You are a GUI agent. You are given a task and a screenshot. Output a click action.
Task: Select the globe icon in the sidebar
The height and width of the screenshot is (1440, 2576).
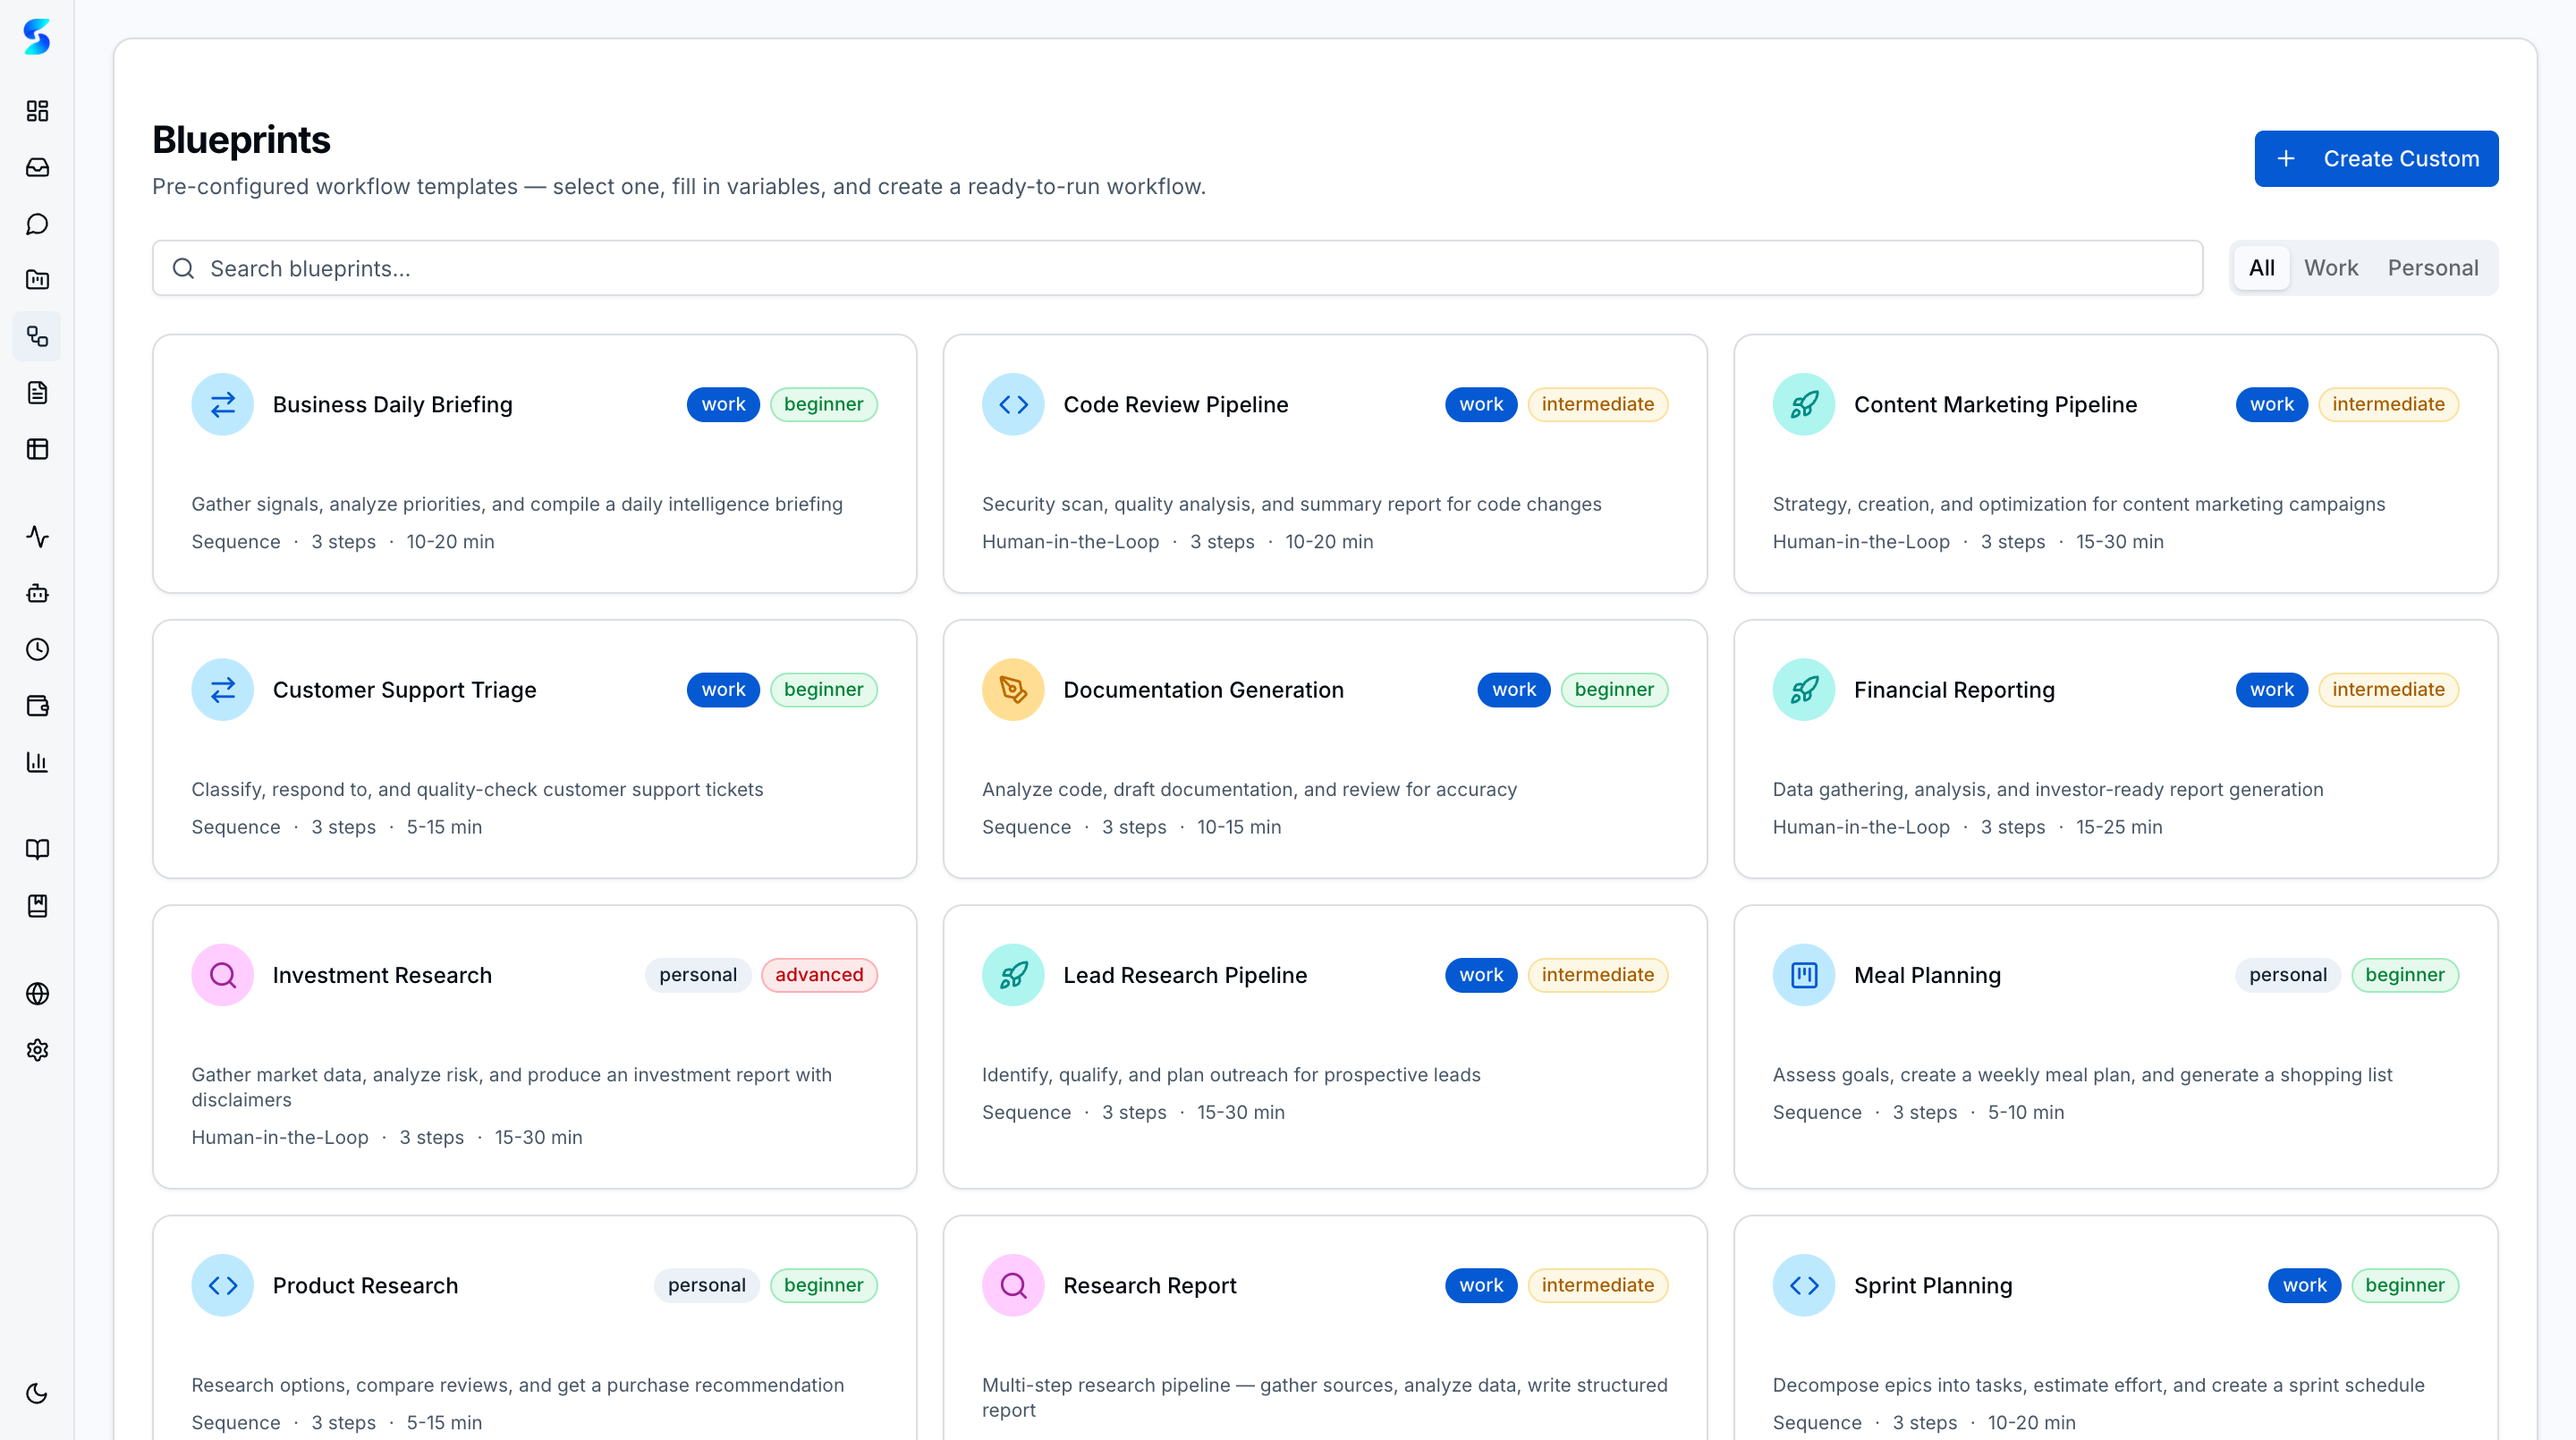click(x=37, y=993)
